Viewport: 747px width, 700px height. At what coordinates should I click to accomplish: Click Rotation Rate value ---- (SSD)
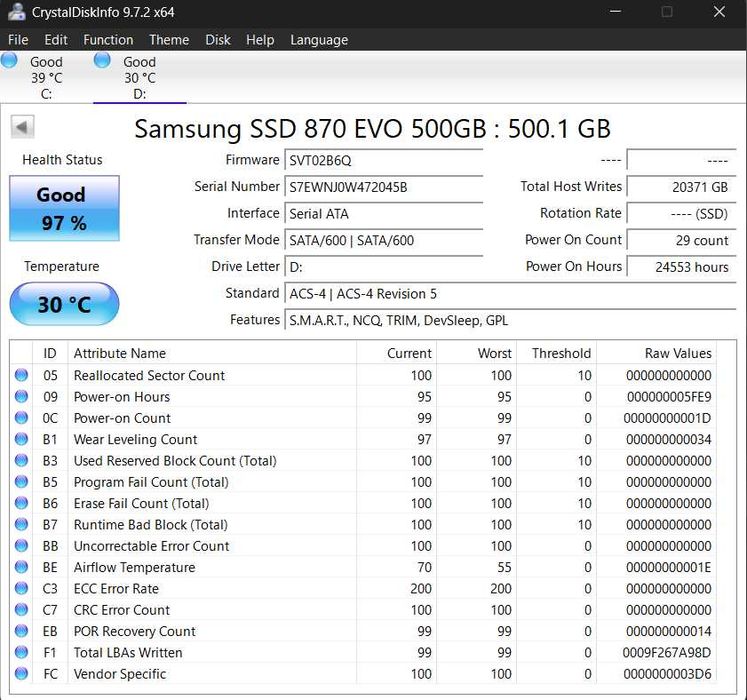(x=681, y=213)
